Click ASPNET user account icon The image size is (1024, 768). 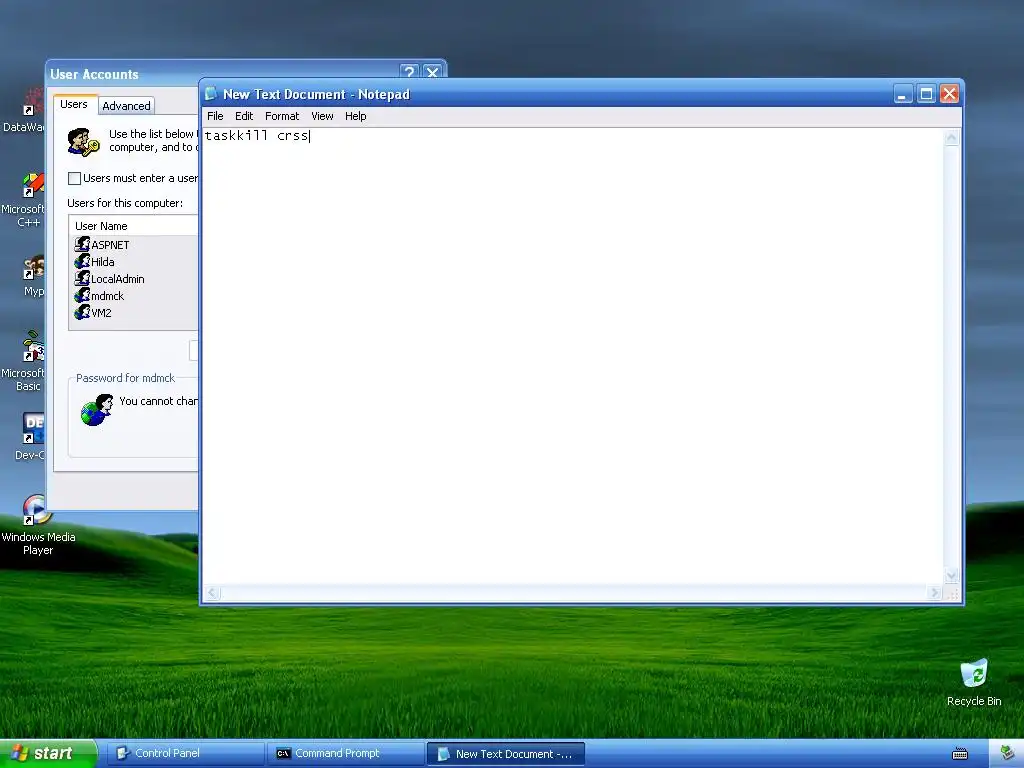tap(82, 244)
